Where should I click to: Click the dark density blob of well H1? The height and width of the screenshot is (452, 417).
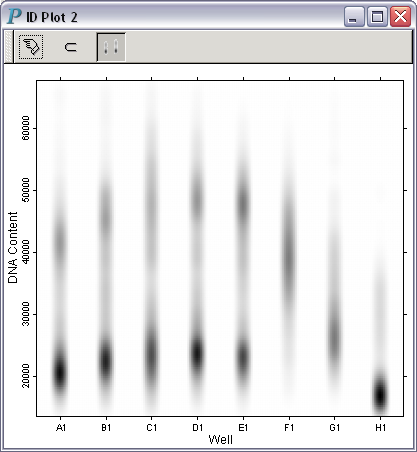point(380,395)
